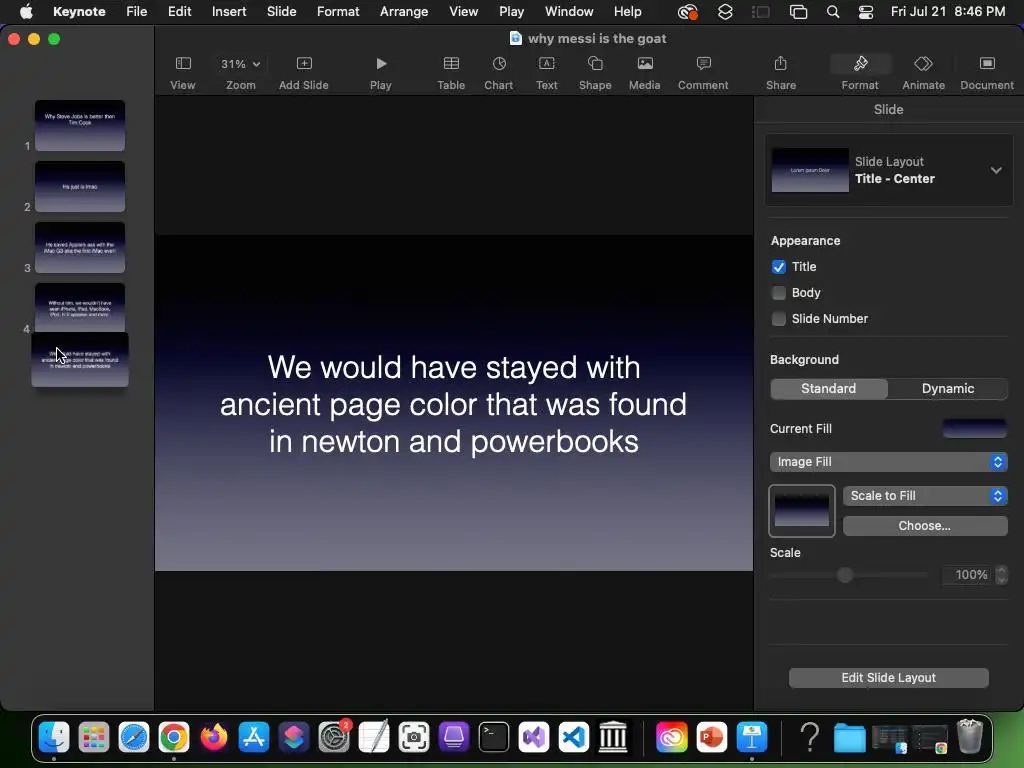Open the Insert menu
The height and width of the screenshot is (768, 1024).
pos(229,12)
